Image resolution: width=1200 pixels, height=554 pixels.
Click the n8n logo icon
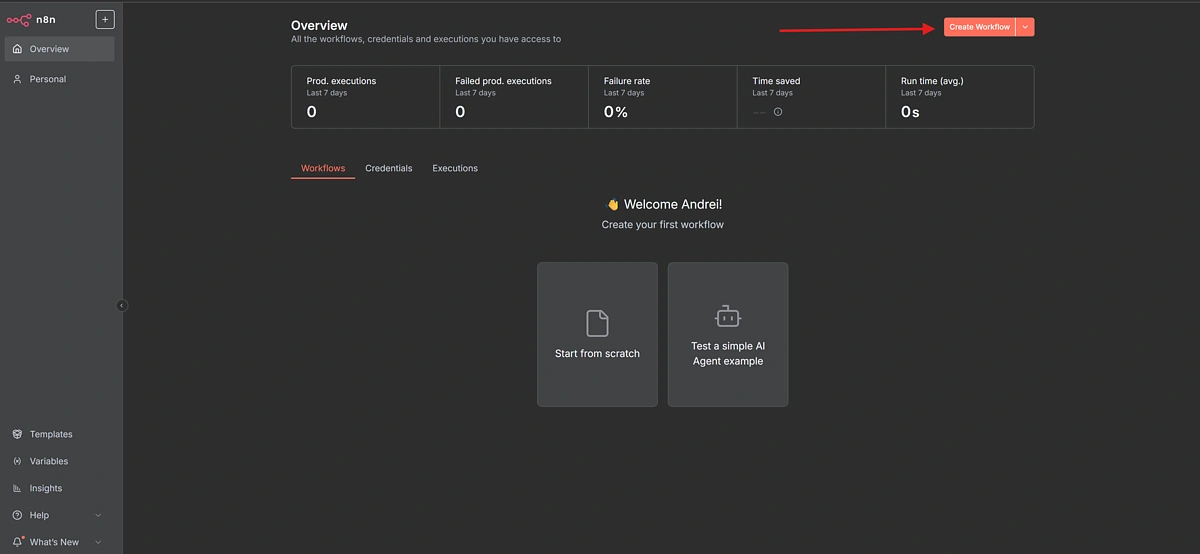click(x=19, y=19)
